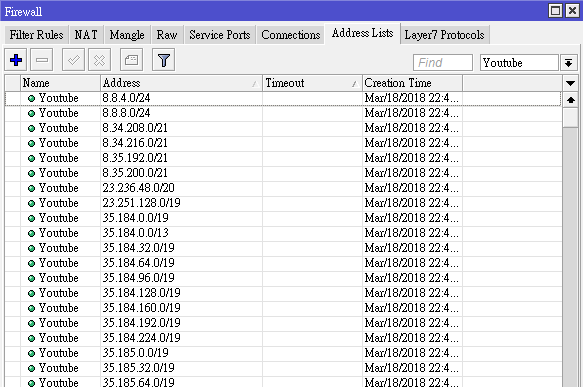Click the scroll up arrow of the list
The width and height of the screenshot is (583, 387).
pyautogui.click(x=570, y=100)
